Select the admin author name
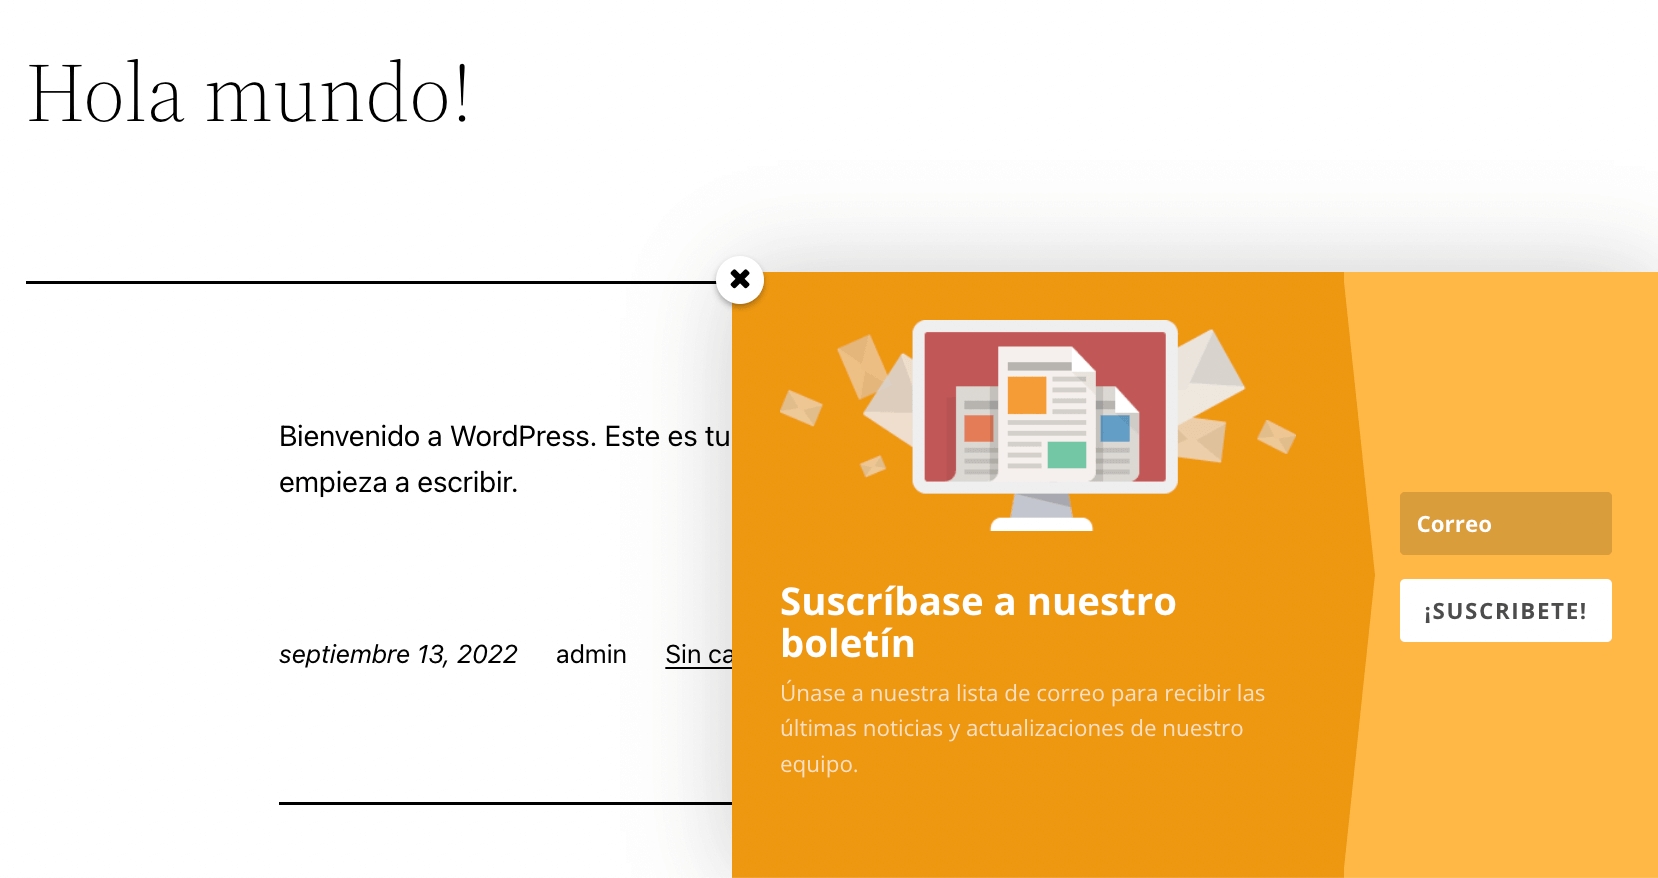 tap(591, 654)
